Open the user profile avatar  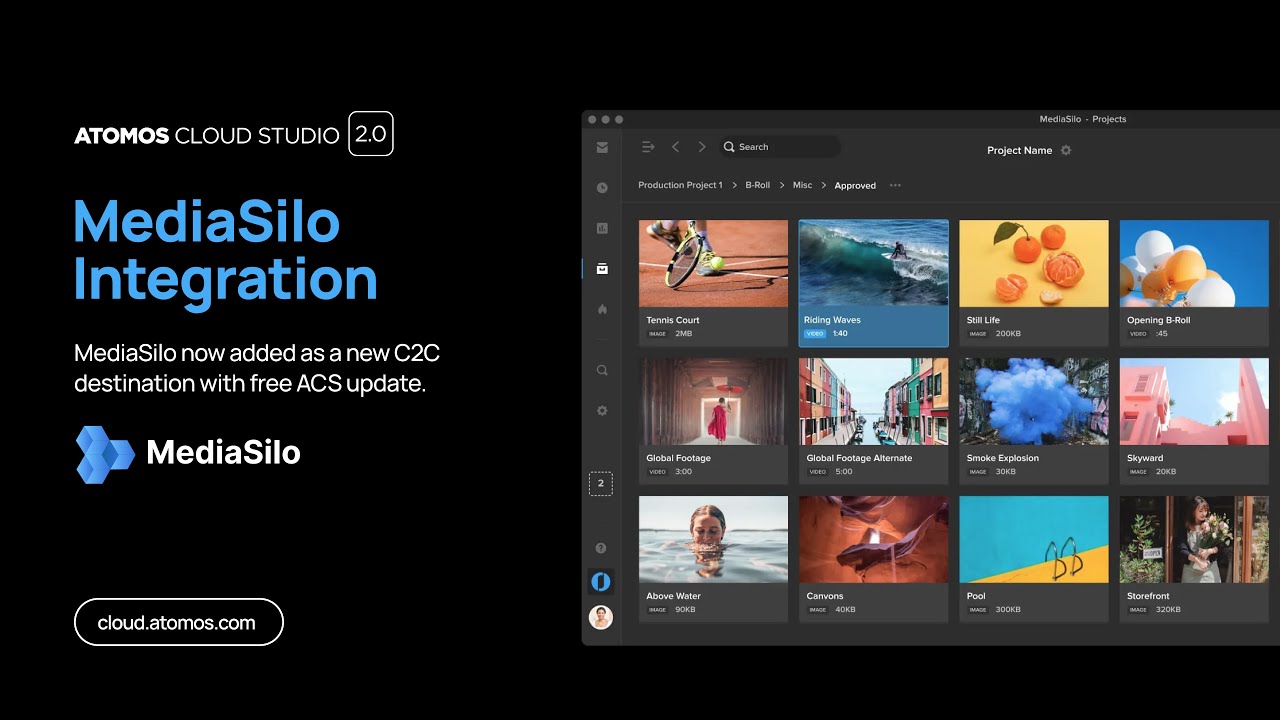click(x=601, y=617)
